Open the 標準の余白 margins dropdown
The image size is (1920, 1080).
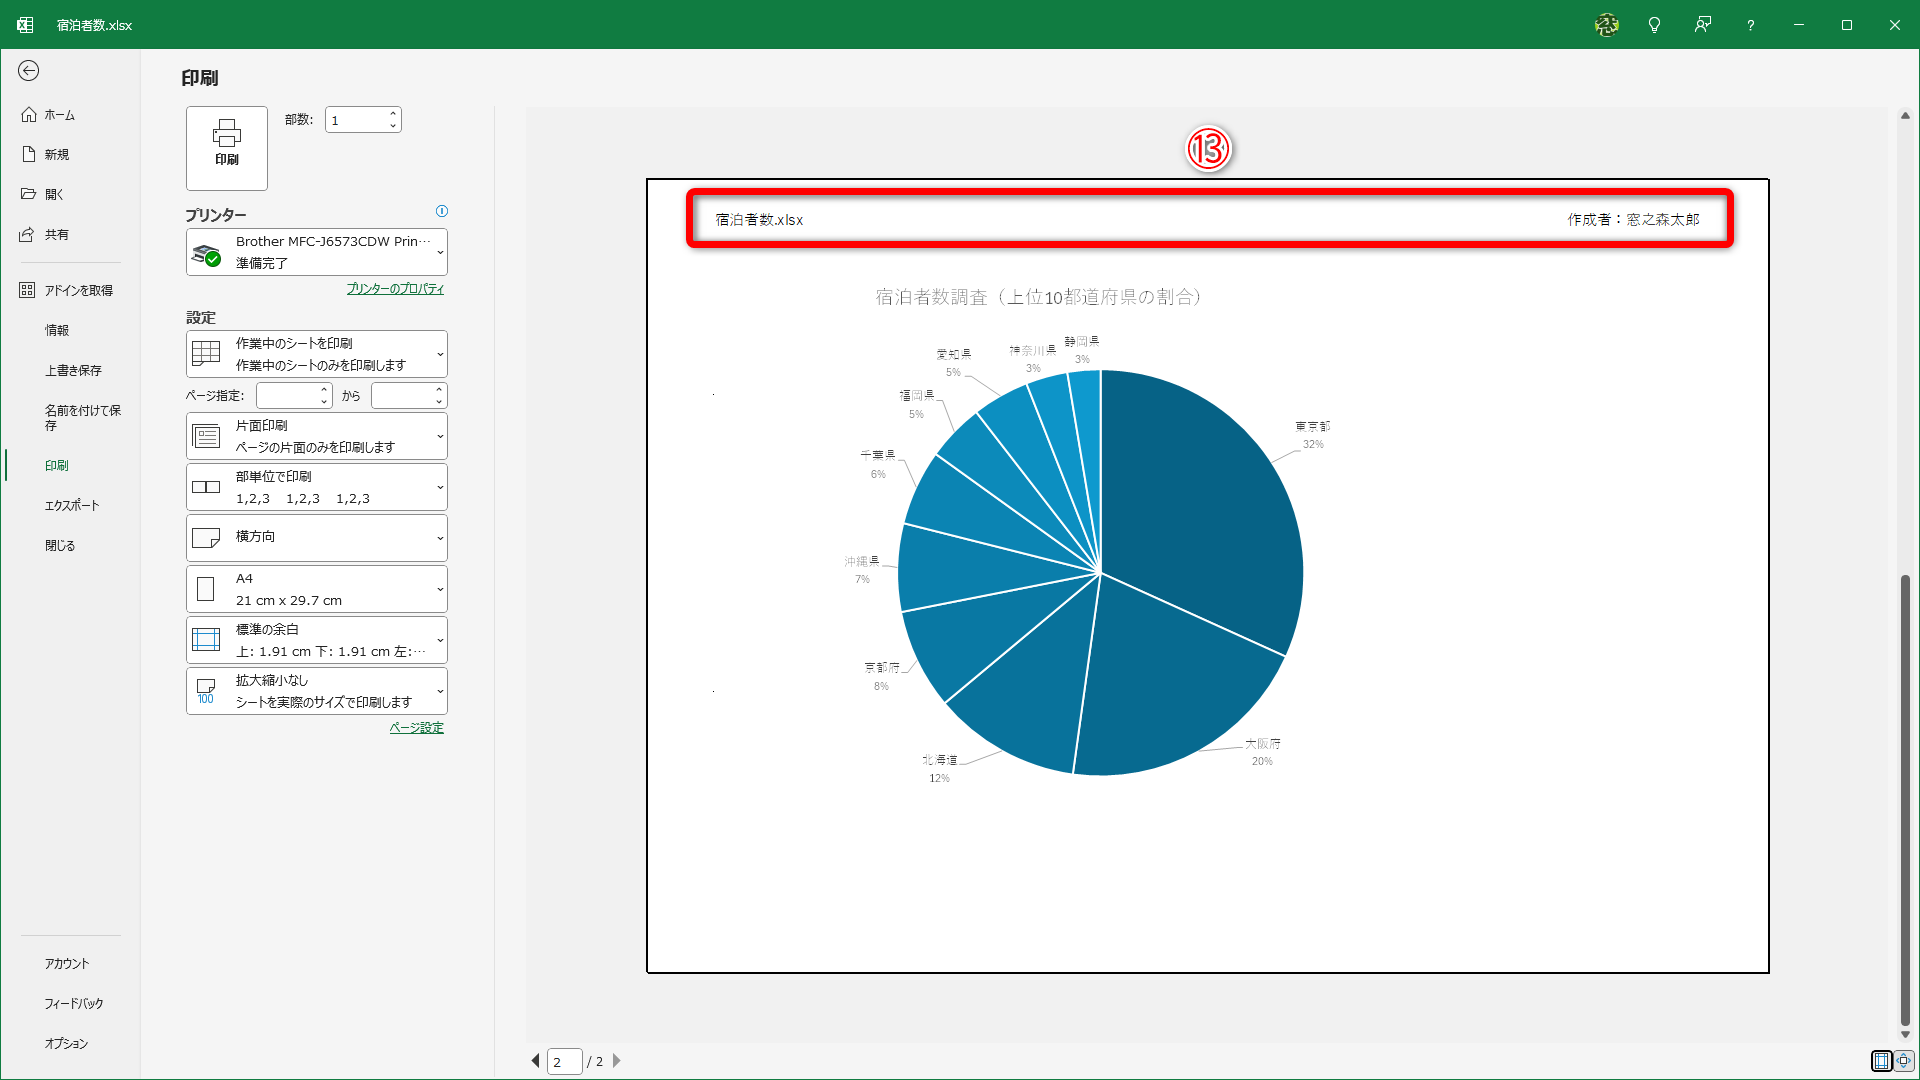[316, 640]
